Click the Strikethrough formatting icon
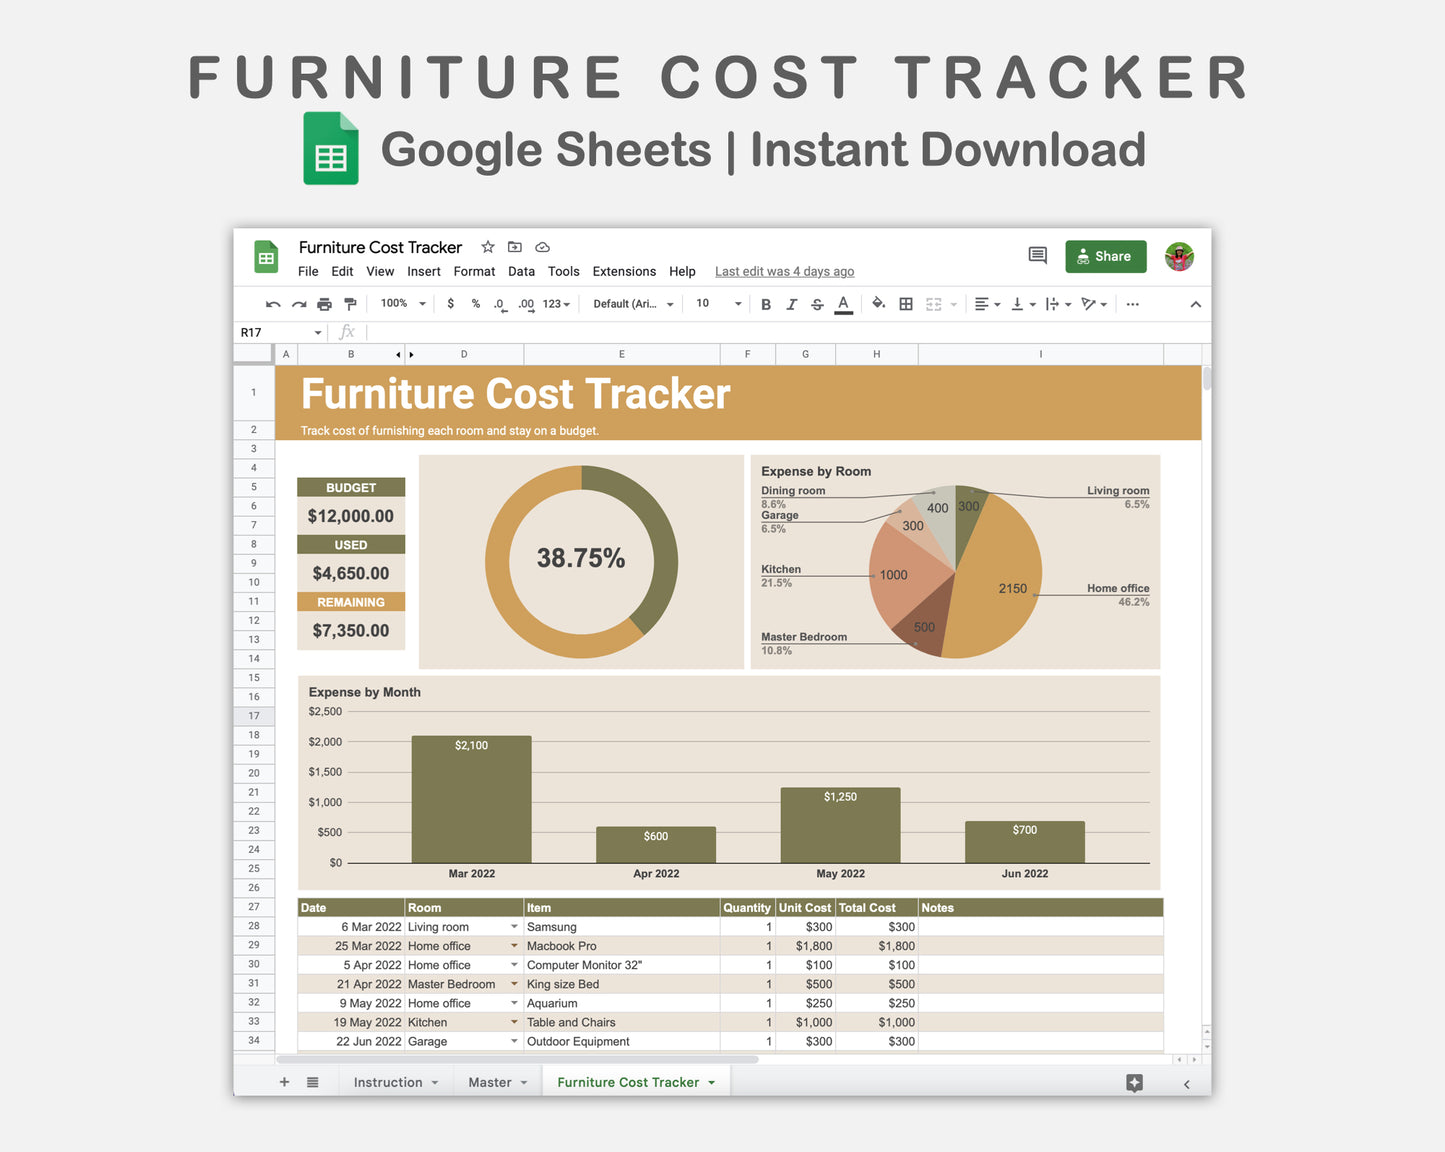1445x1152 pixels. [817, 303]
